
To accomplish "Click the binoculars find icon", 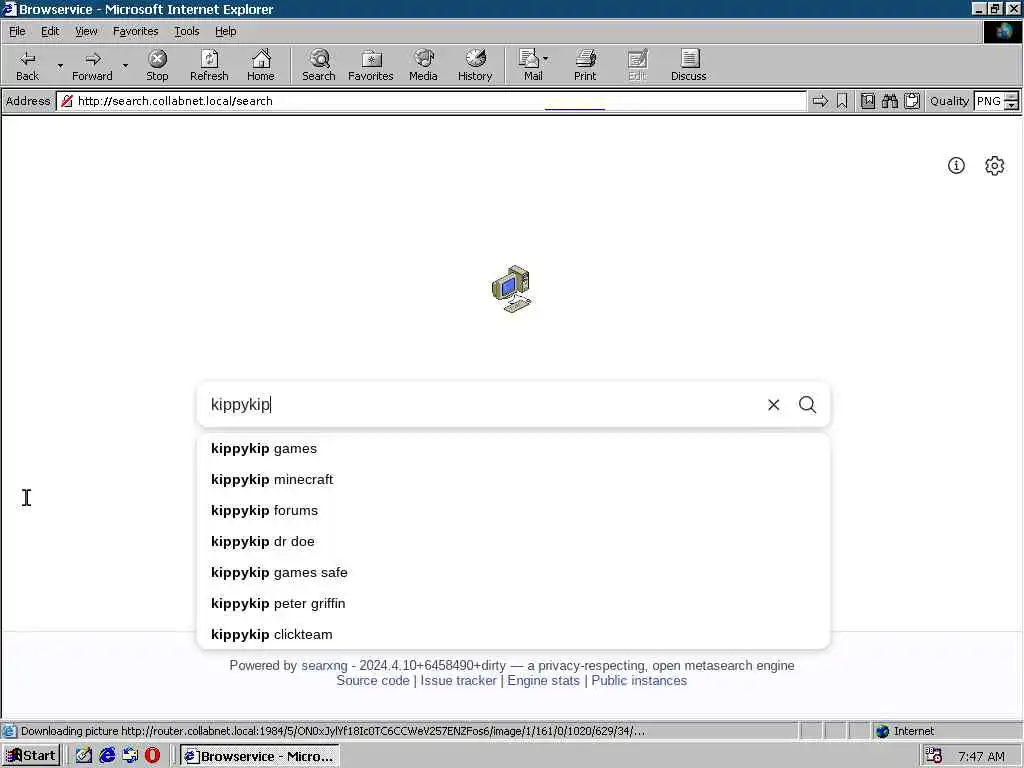I will [x=889, y=101].
